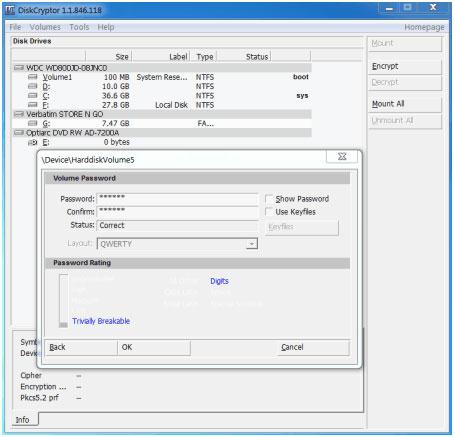Click the Back button in dialog
454x437 pixels.
pyautogui.click(x=81, y=347)
